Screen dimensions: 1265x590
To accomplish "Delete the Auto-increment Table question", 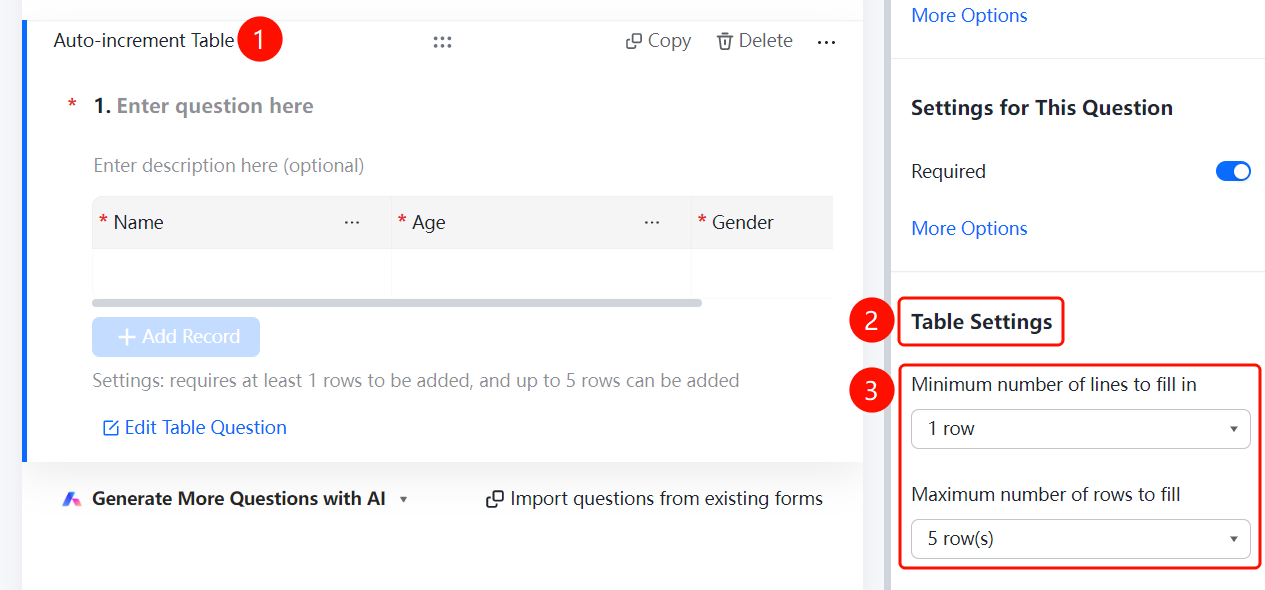I will click(755, 41).
